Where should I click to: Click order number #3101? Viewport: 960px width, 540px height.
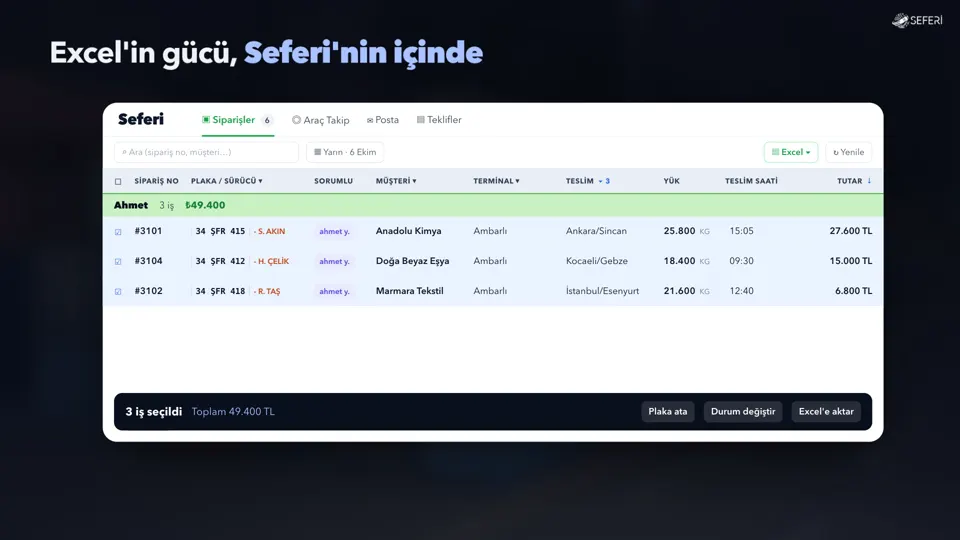148,231
